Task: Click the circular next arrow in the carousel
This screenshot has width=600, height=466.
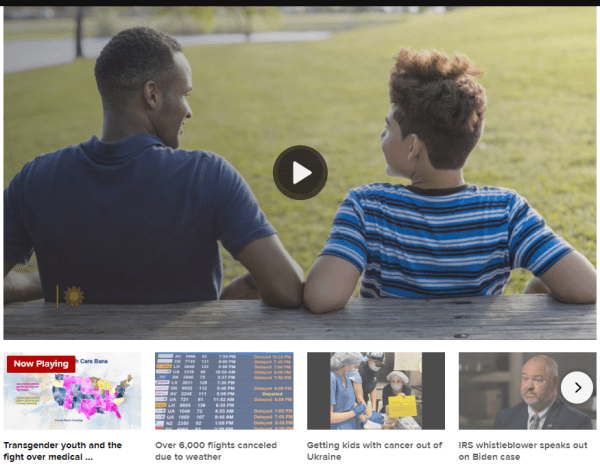Action: coord(577,387)
